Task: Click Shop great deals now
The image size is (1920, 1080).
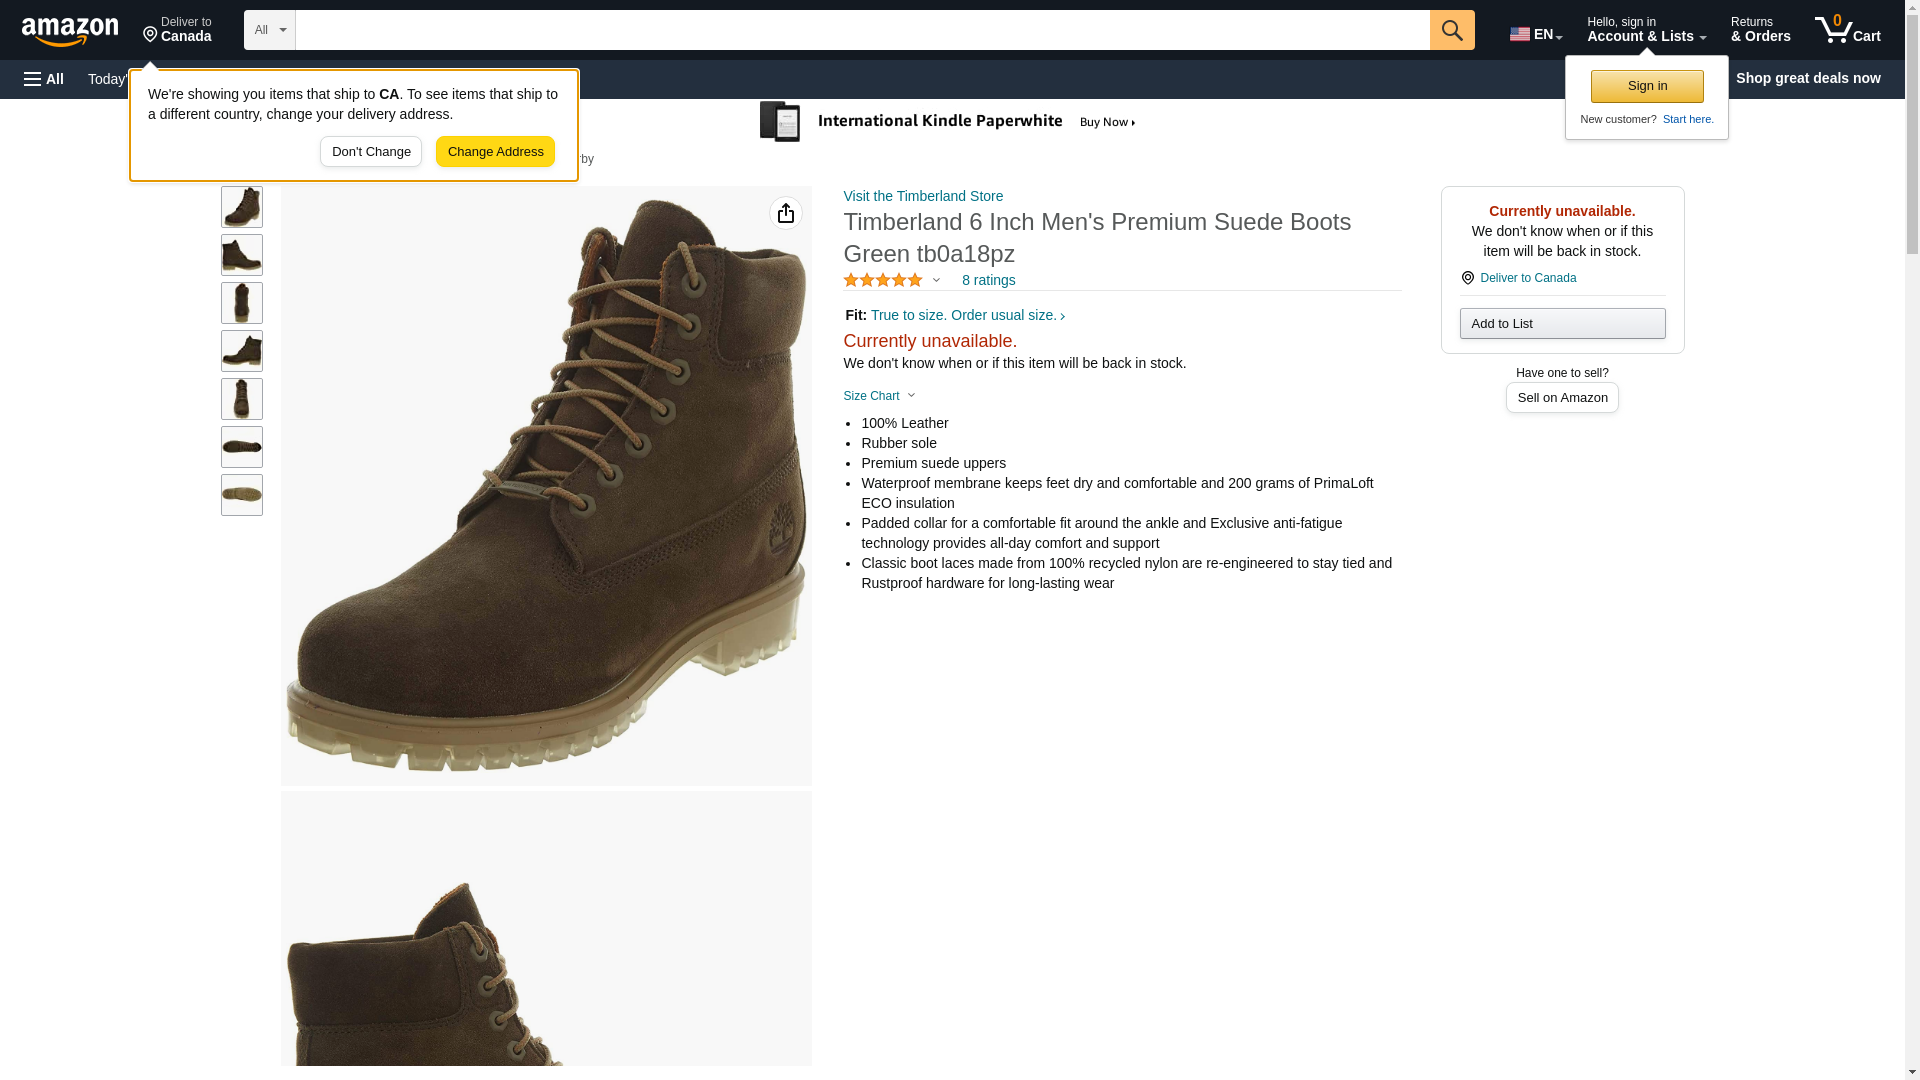Action: tap(1807, 78)
